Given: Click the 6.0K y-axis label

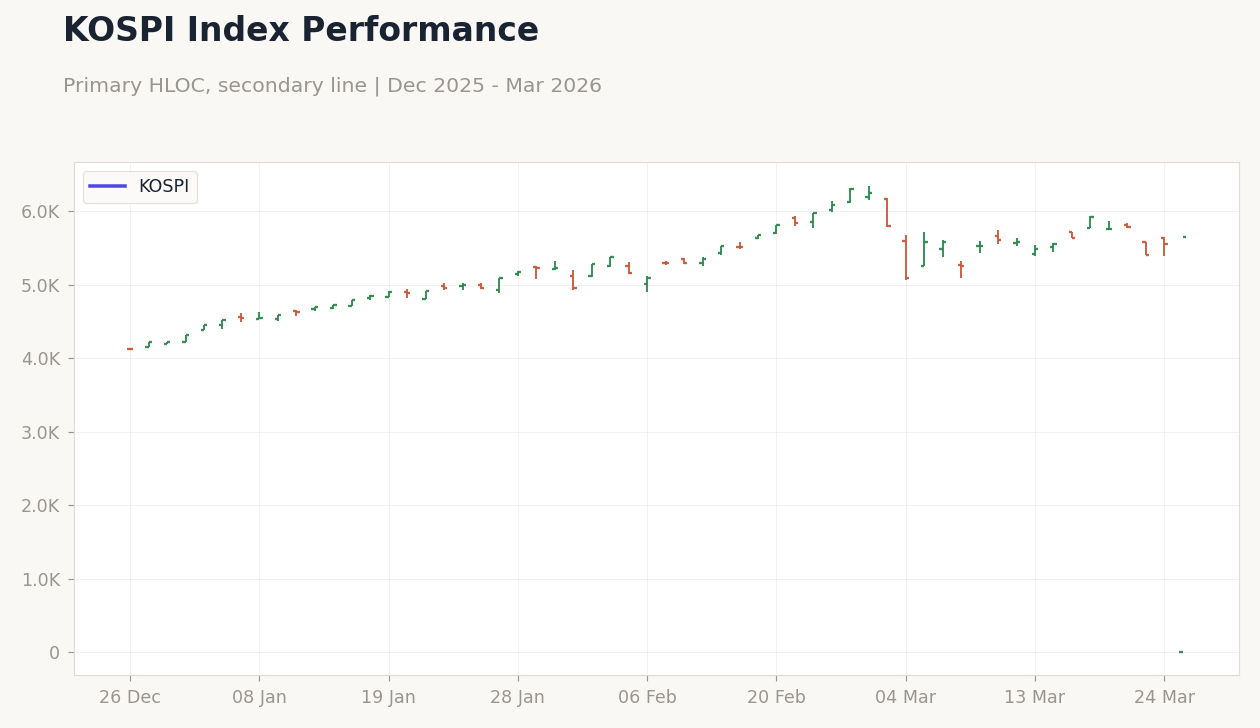Looking at the screenshot, I should 41,212.
